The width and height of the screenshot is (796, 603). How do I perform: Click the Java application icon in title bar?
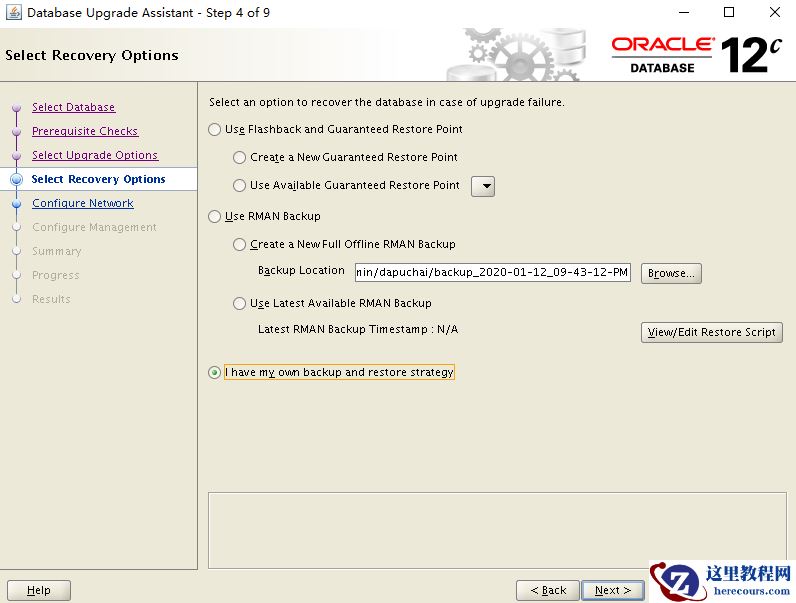[x=13, y=12]
